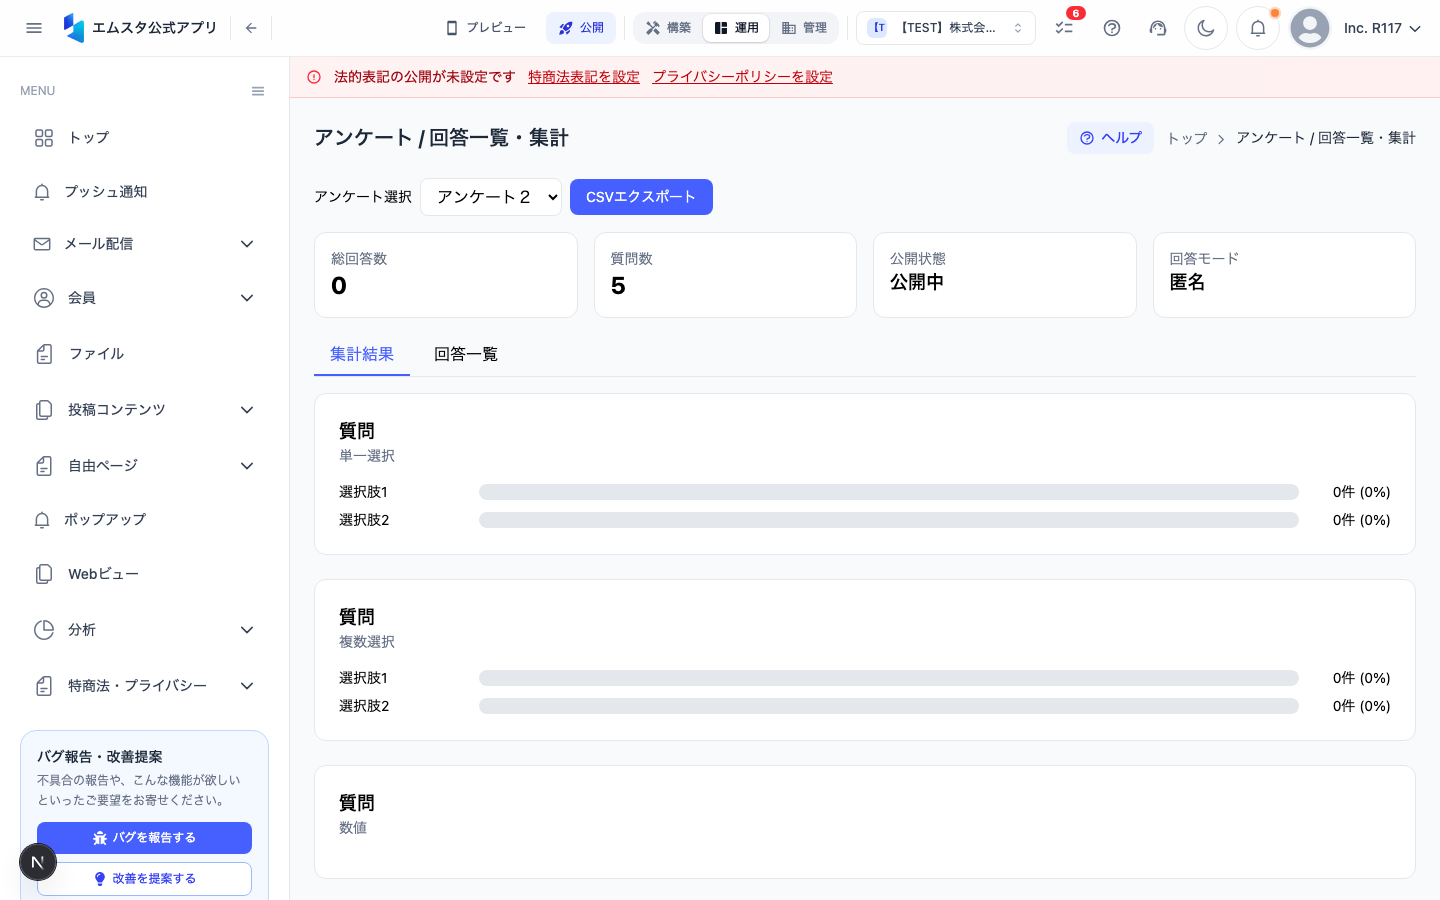Click the エムスタ公式アプリ logo
Viewport: 1440px width, 900px height.
point(140,28)
